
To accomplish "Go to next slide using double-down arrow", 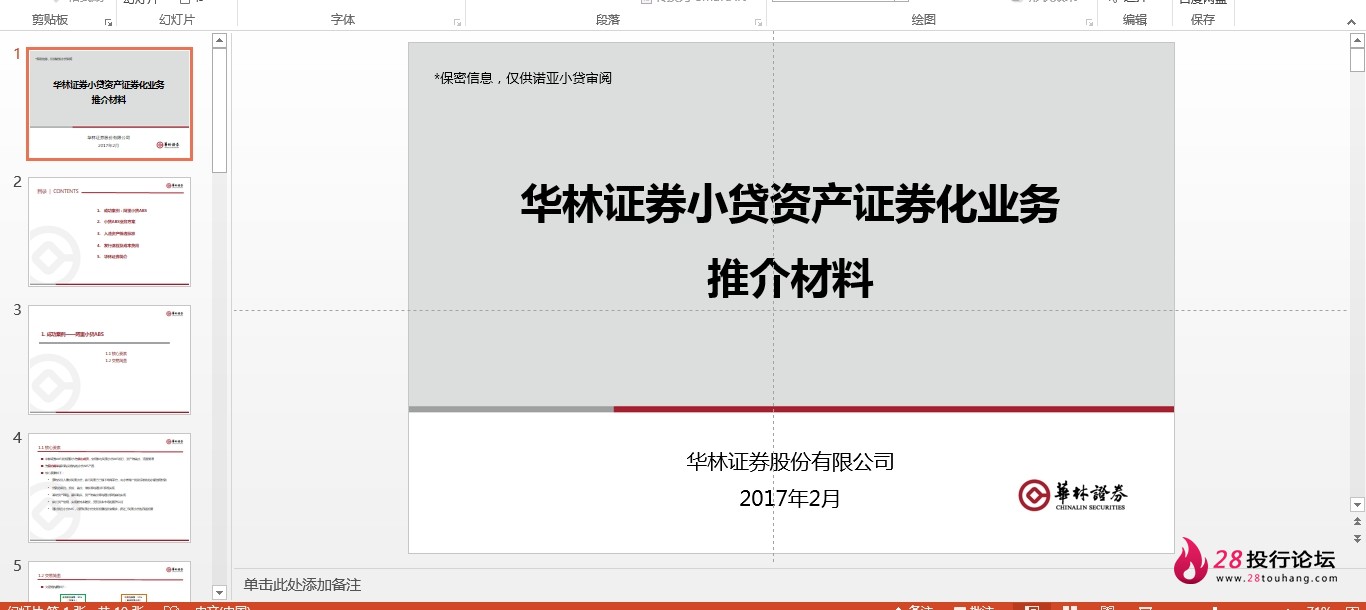I will pos(1357,538).
